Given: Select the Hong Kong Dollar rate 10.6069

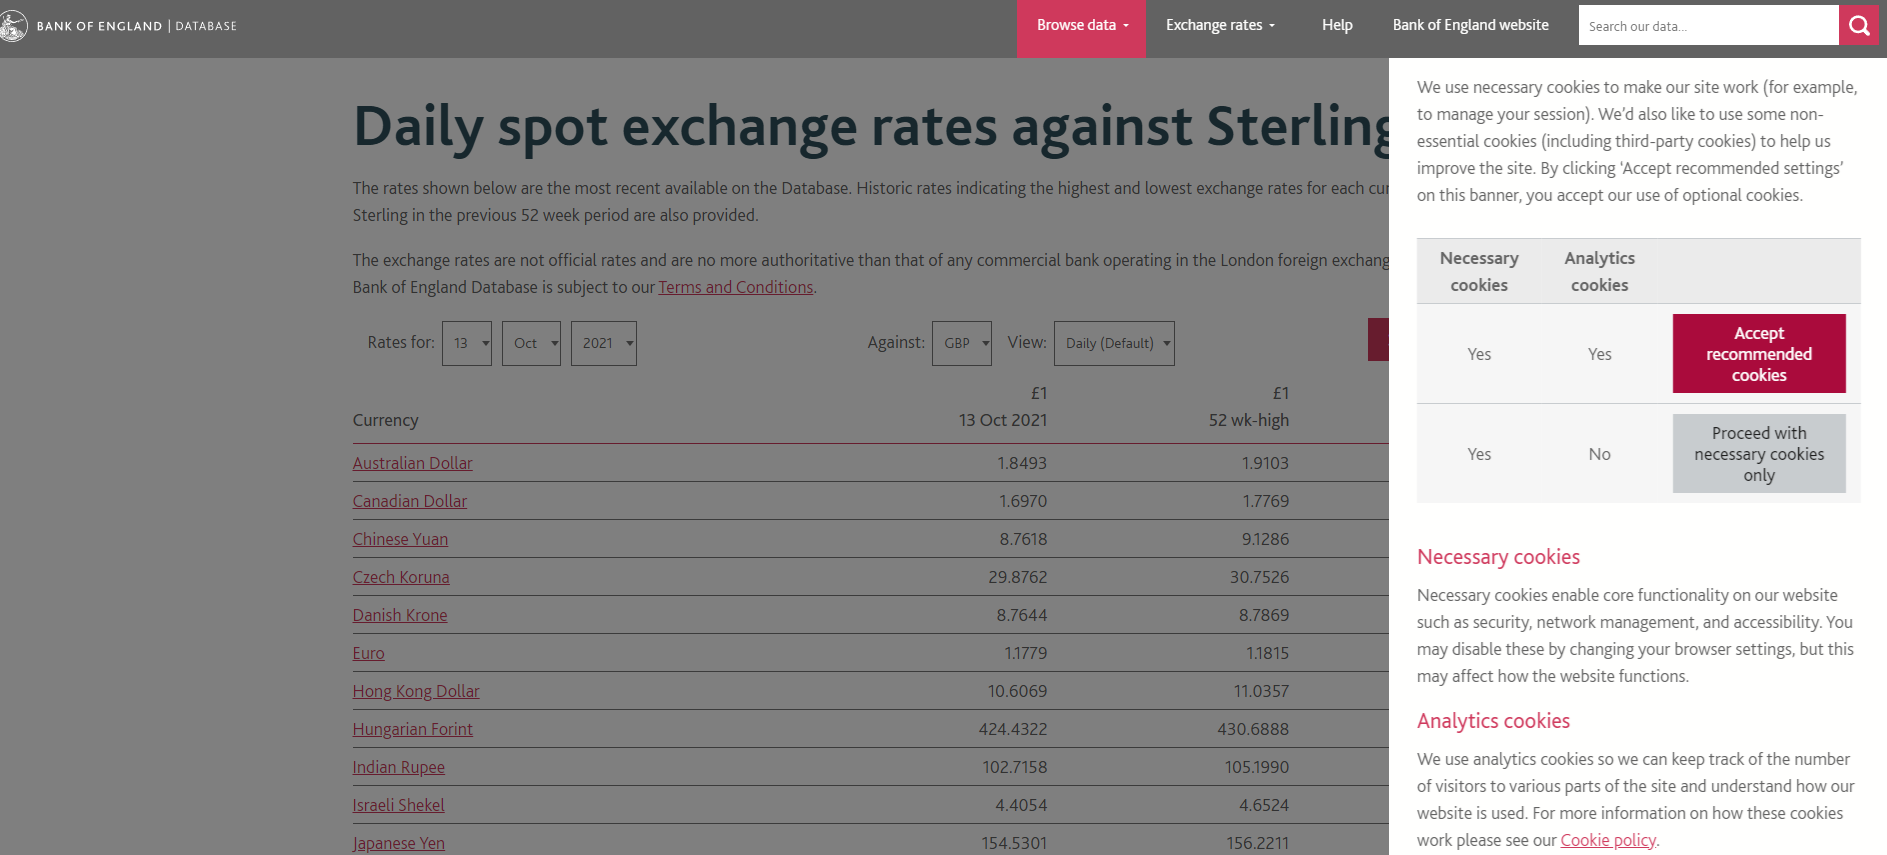Looking at the screenshot, I should pos(1018,691).
